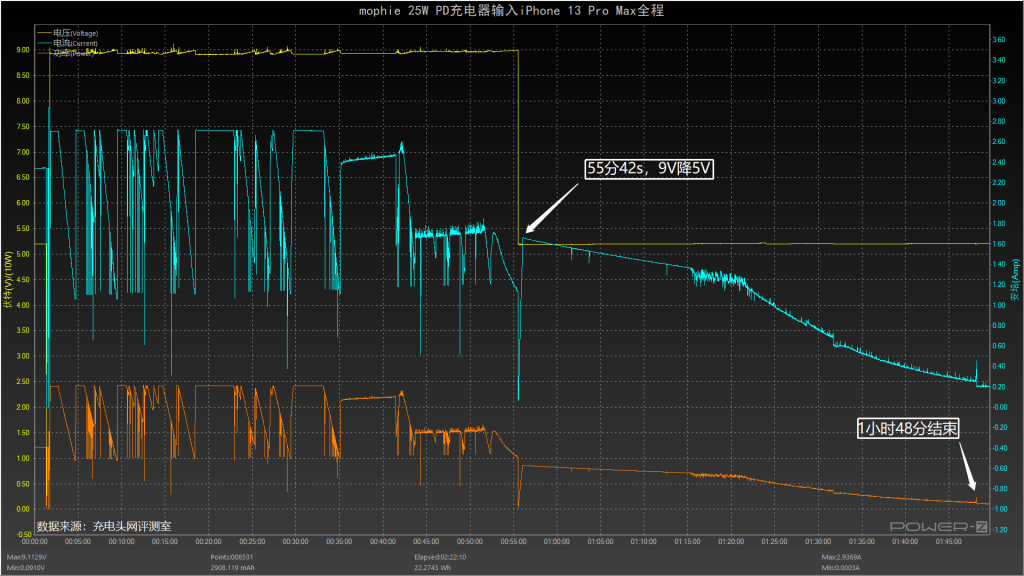The image size is (1024, 576).
Task: Toggle the Power legend entry
Action: tap(70, 53)
